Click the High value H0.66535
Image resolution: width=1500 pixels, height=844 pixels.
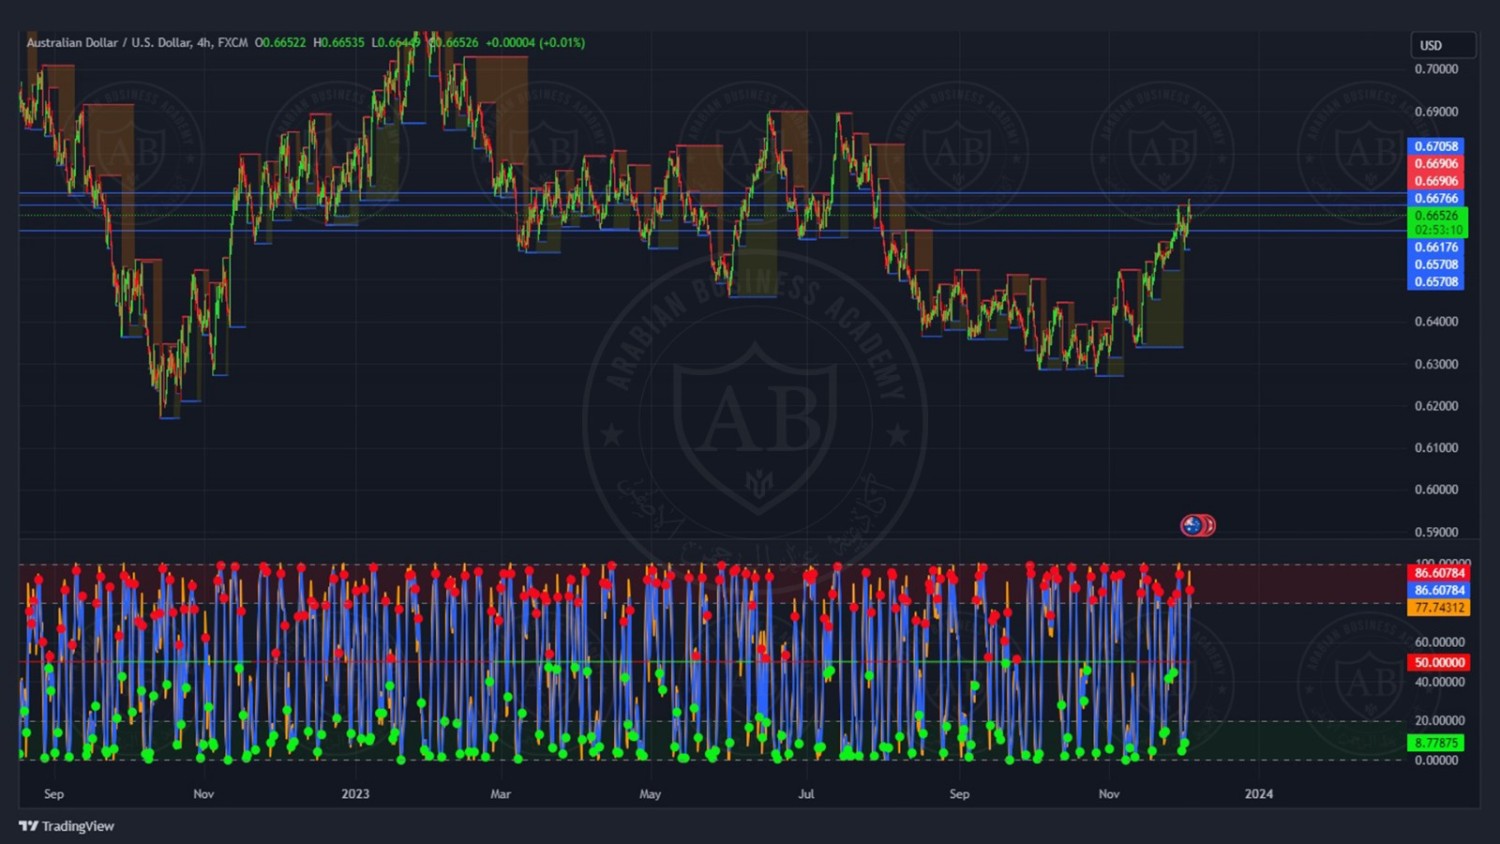tap(339, 43)
